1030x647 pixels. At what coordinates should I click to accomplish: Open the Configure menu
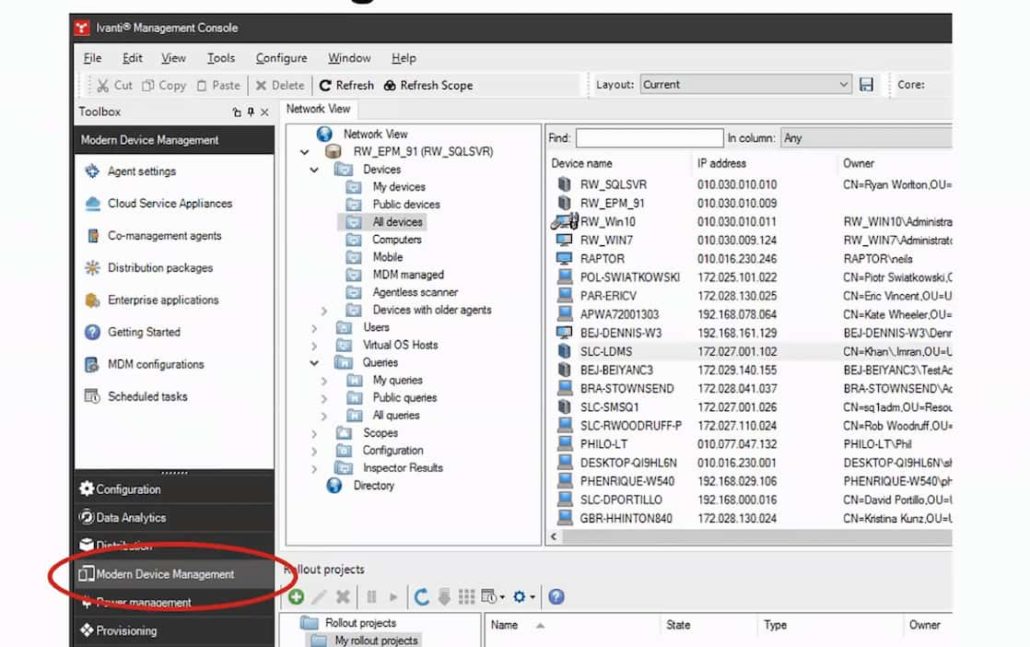[281, 58]
